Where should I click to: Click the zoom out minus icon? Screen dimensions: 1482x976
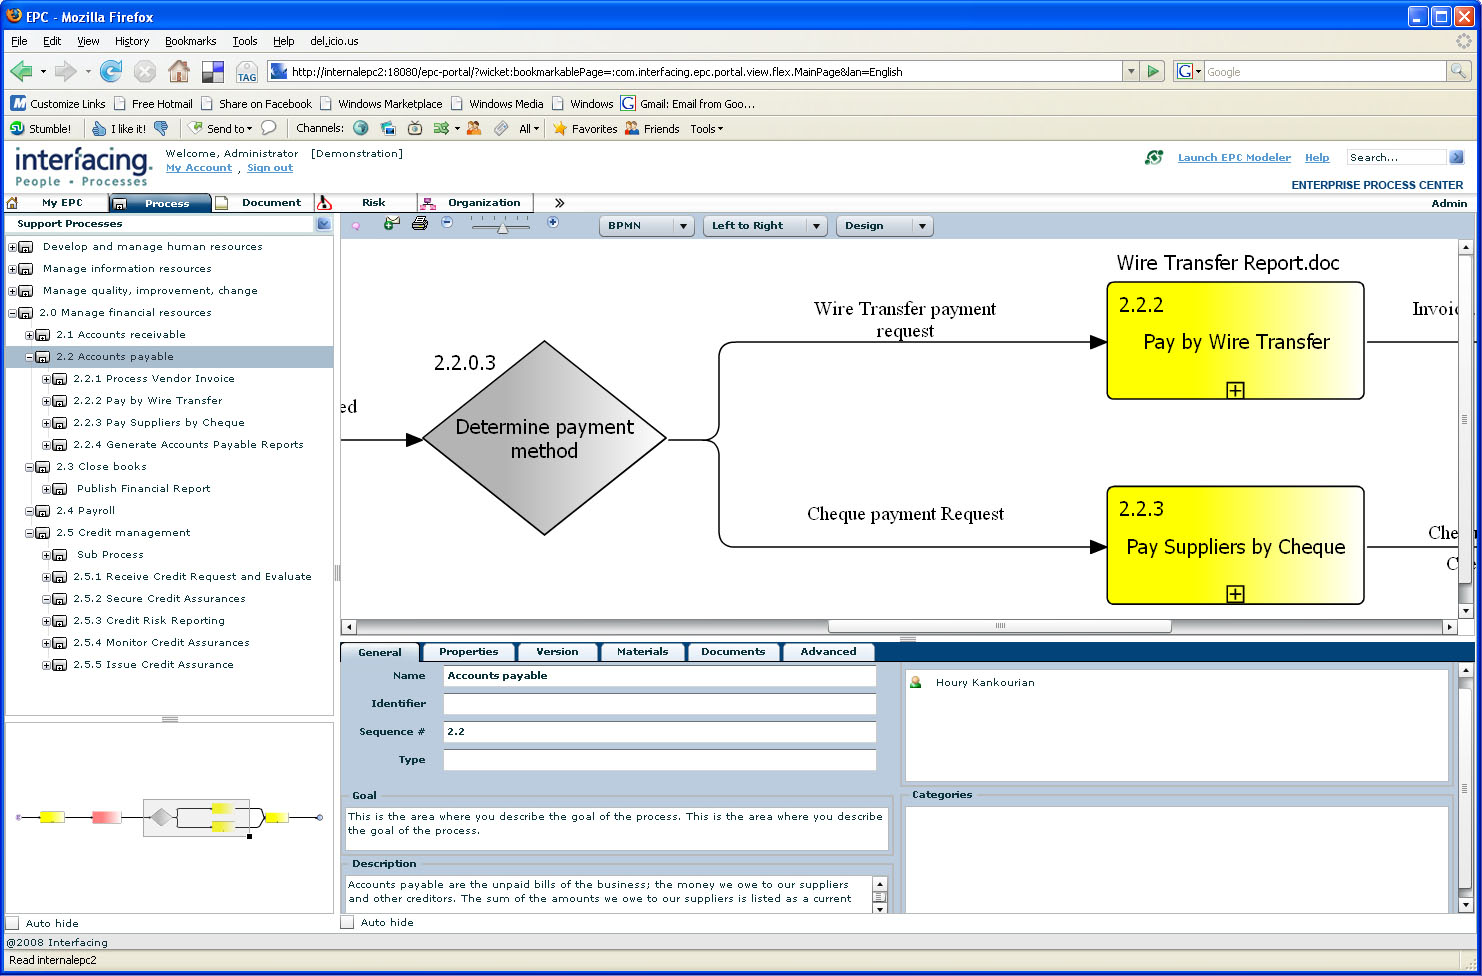(447, 223)
